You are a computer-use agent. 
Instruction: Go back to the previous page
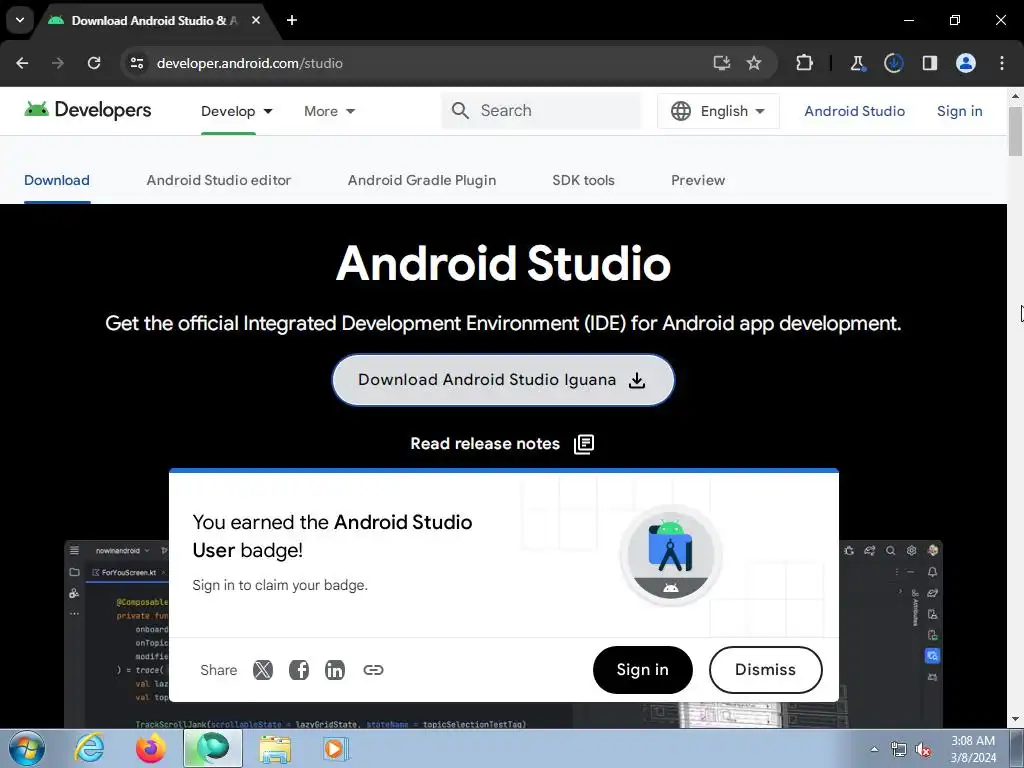click(x=22, y=63)
